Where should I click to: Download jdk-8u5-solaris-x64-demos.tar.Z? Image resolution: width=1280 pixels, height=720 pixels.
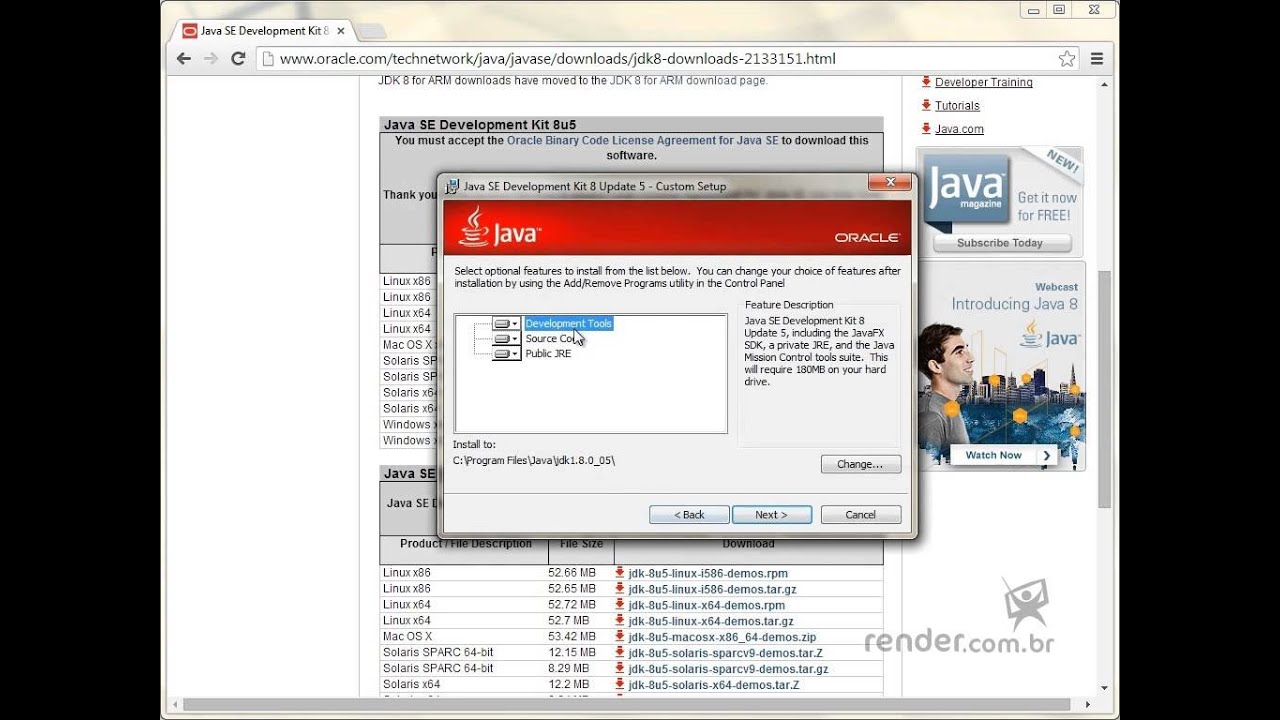tap(714, 686)
